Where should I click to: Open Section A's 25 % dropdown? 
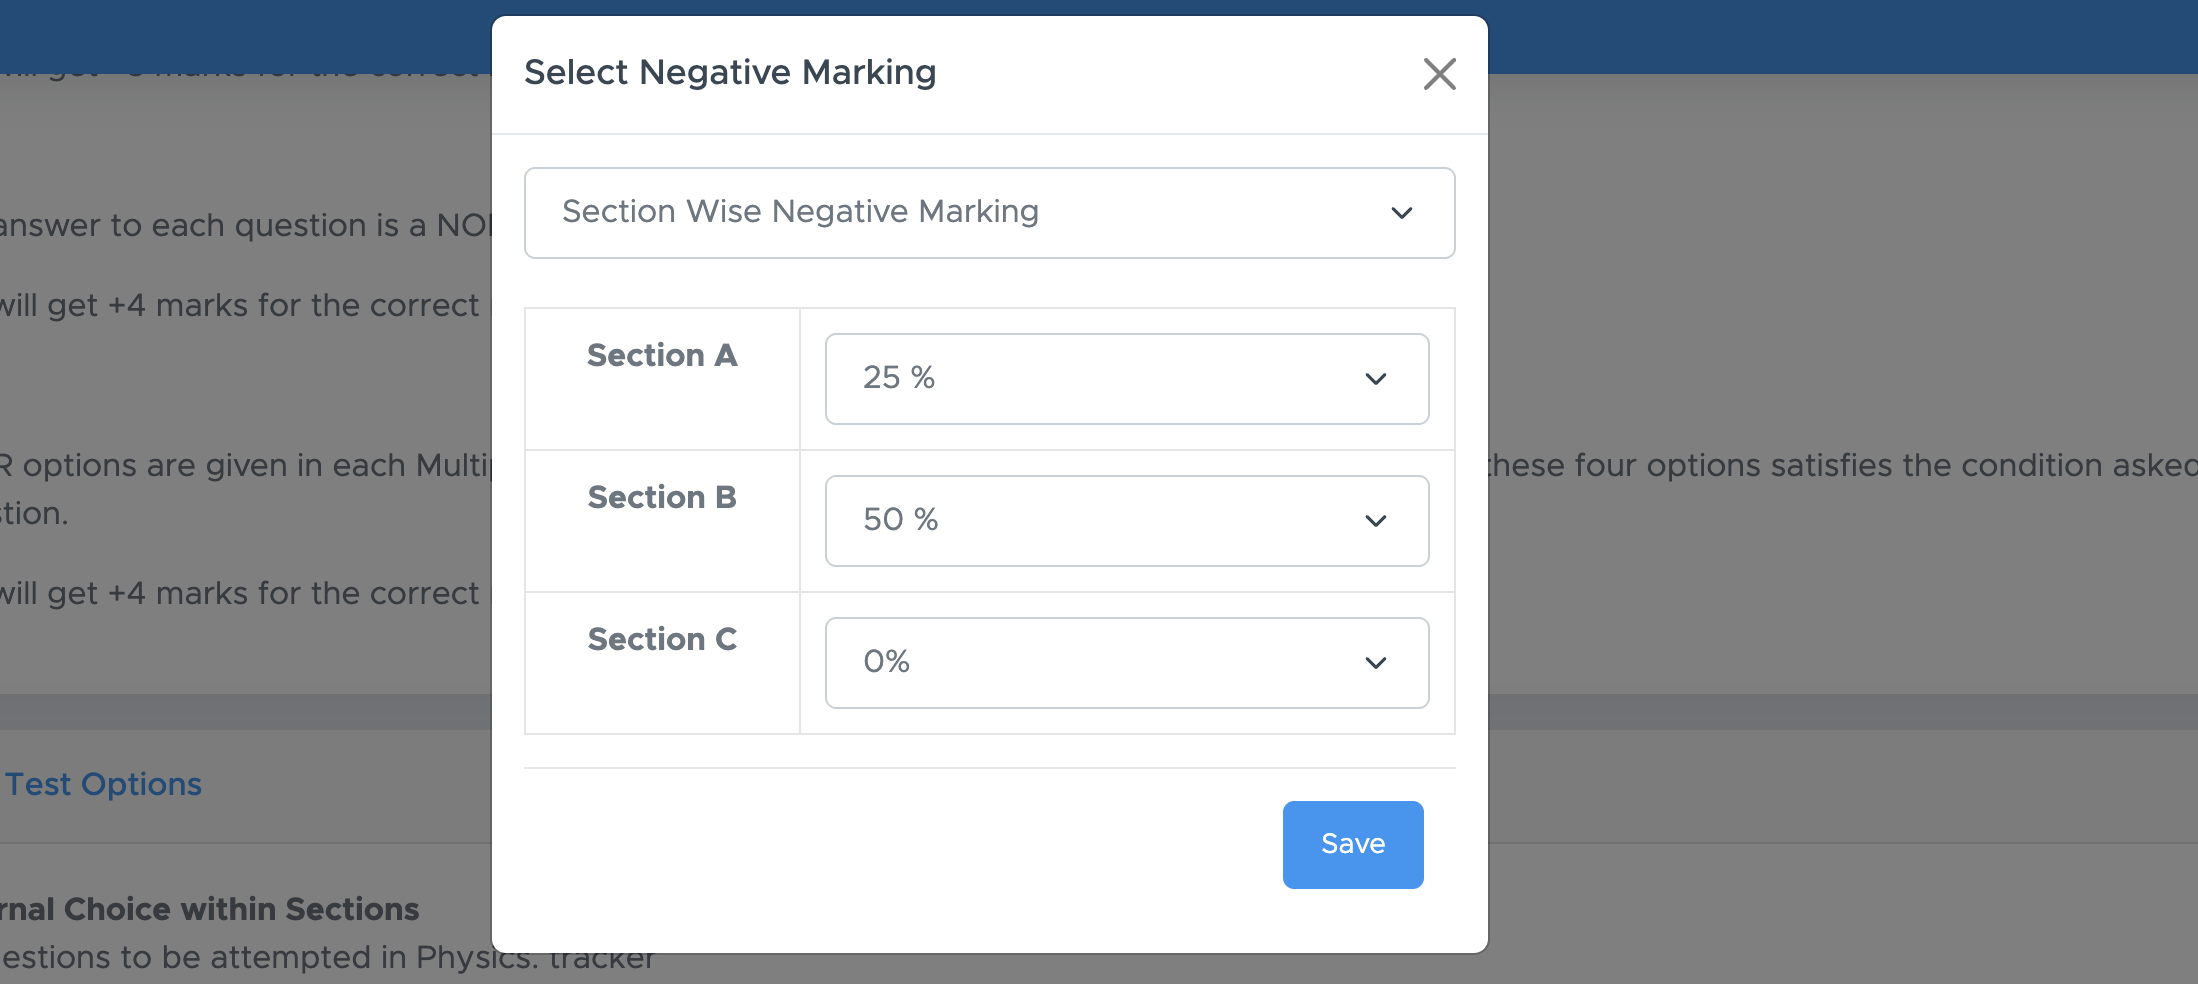tap(1126, 378)
